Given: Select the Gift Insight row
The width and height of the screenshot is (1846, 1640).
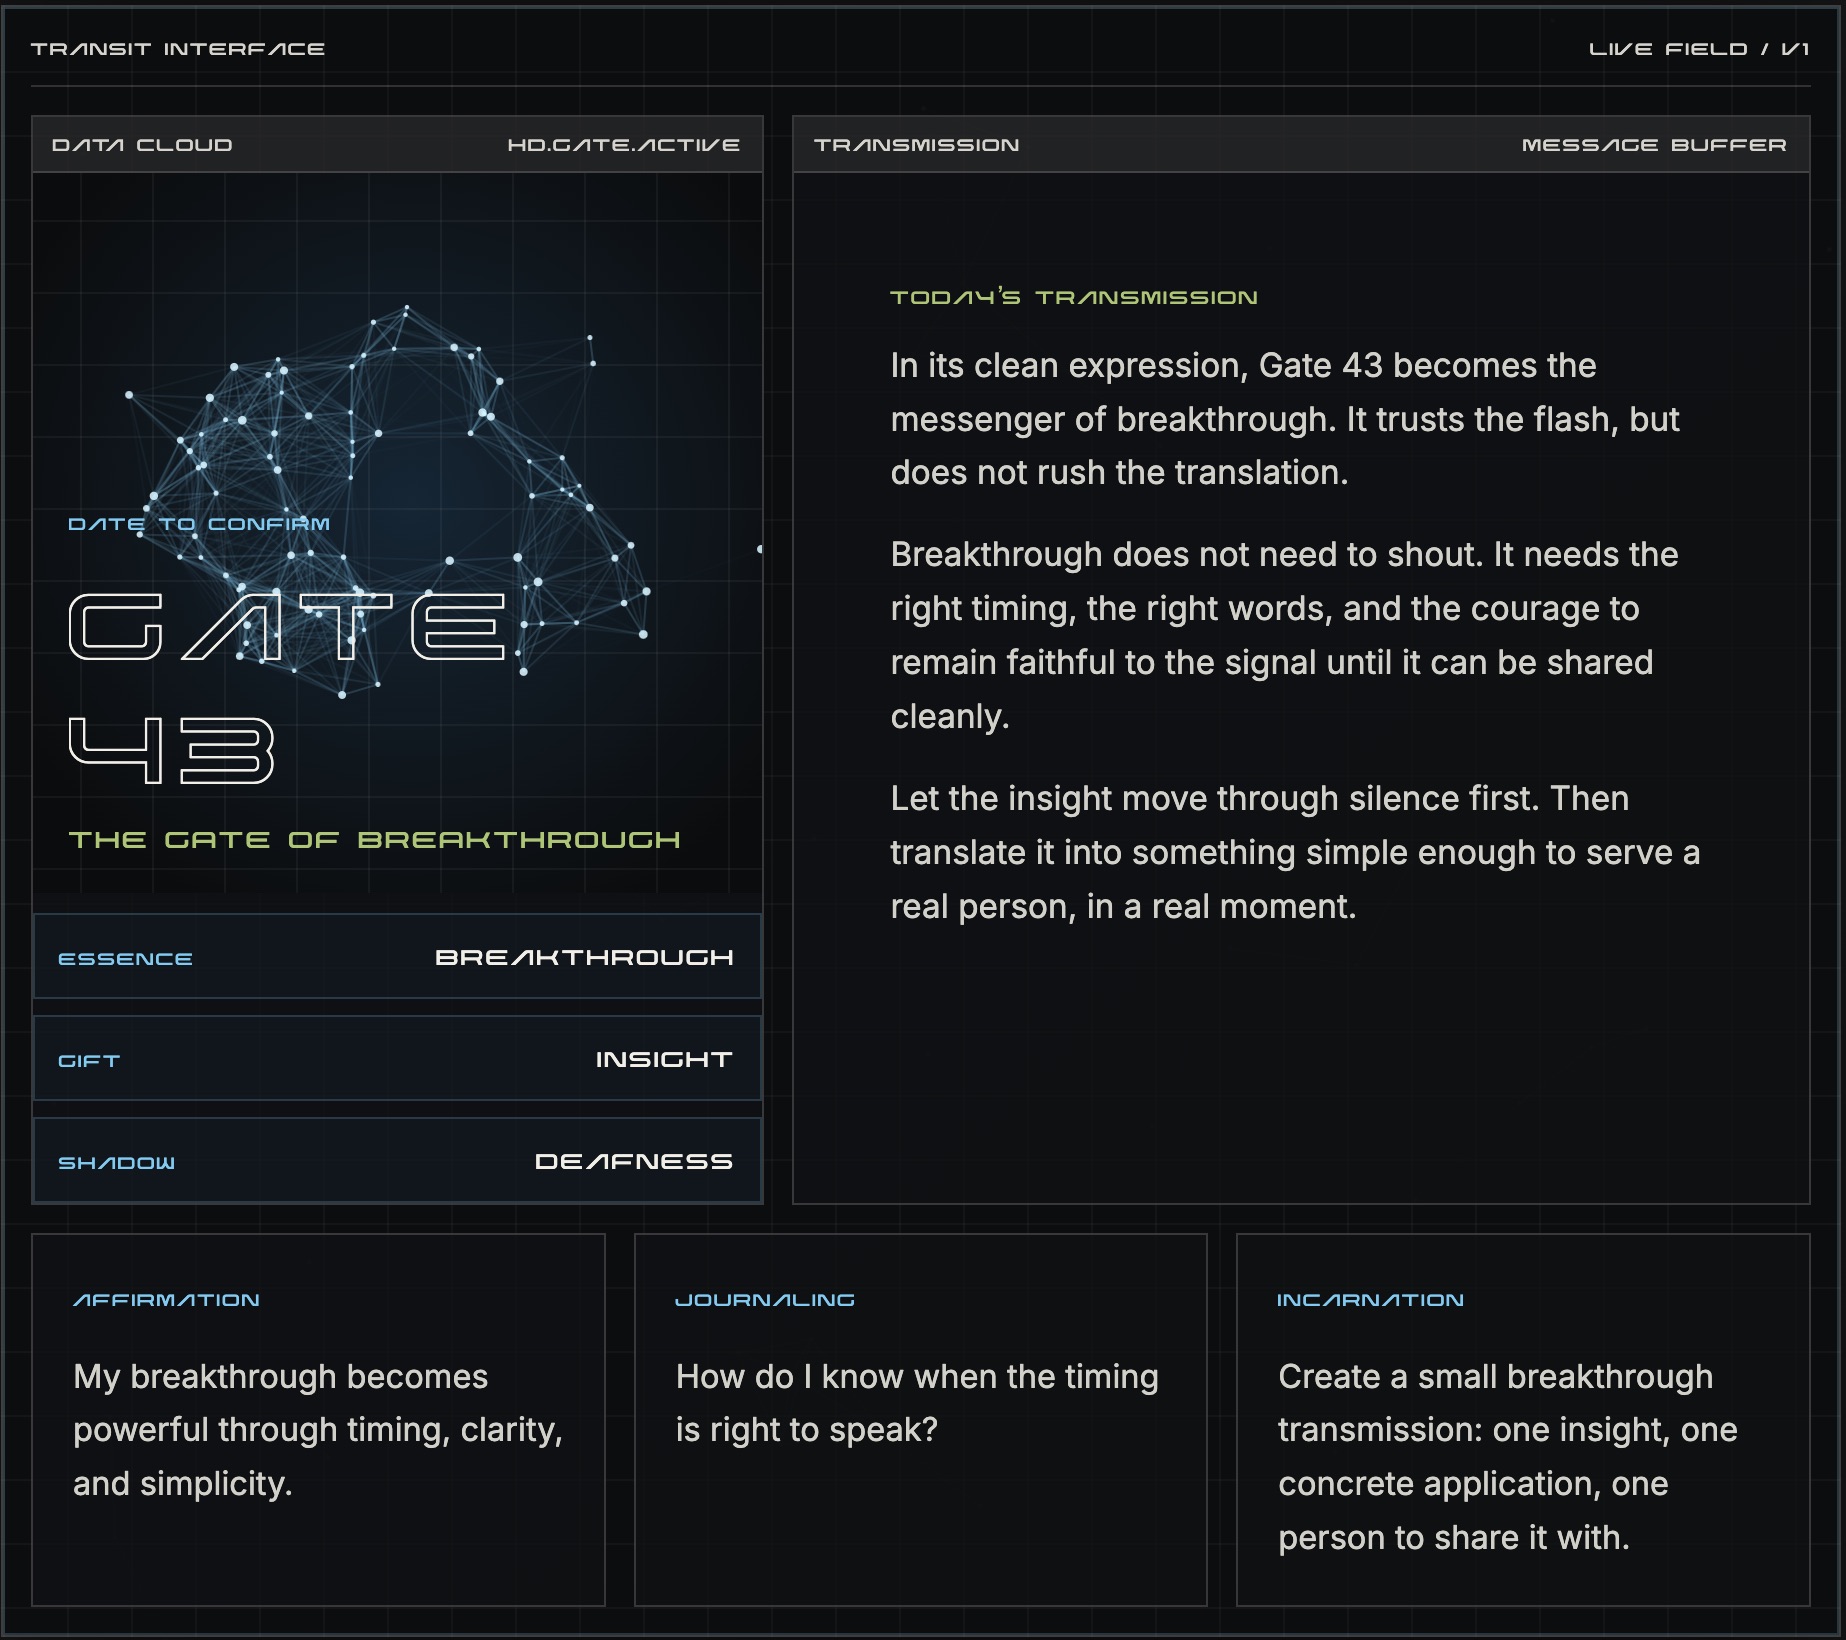Looking at the screenshot, I should tap(397, 1059).
